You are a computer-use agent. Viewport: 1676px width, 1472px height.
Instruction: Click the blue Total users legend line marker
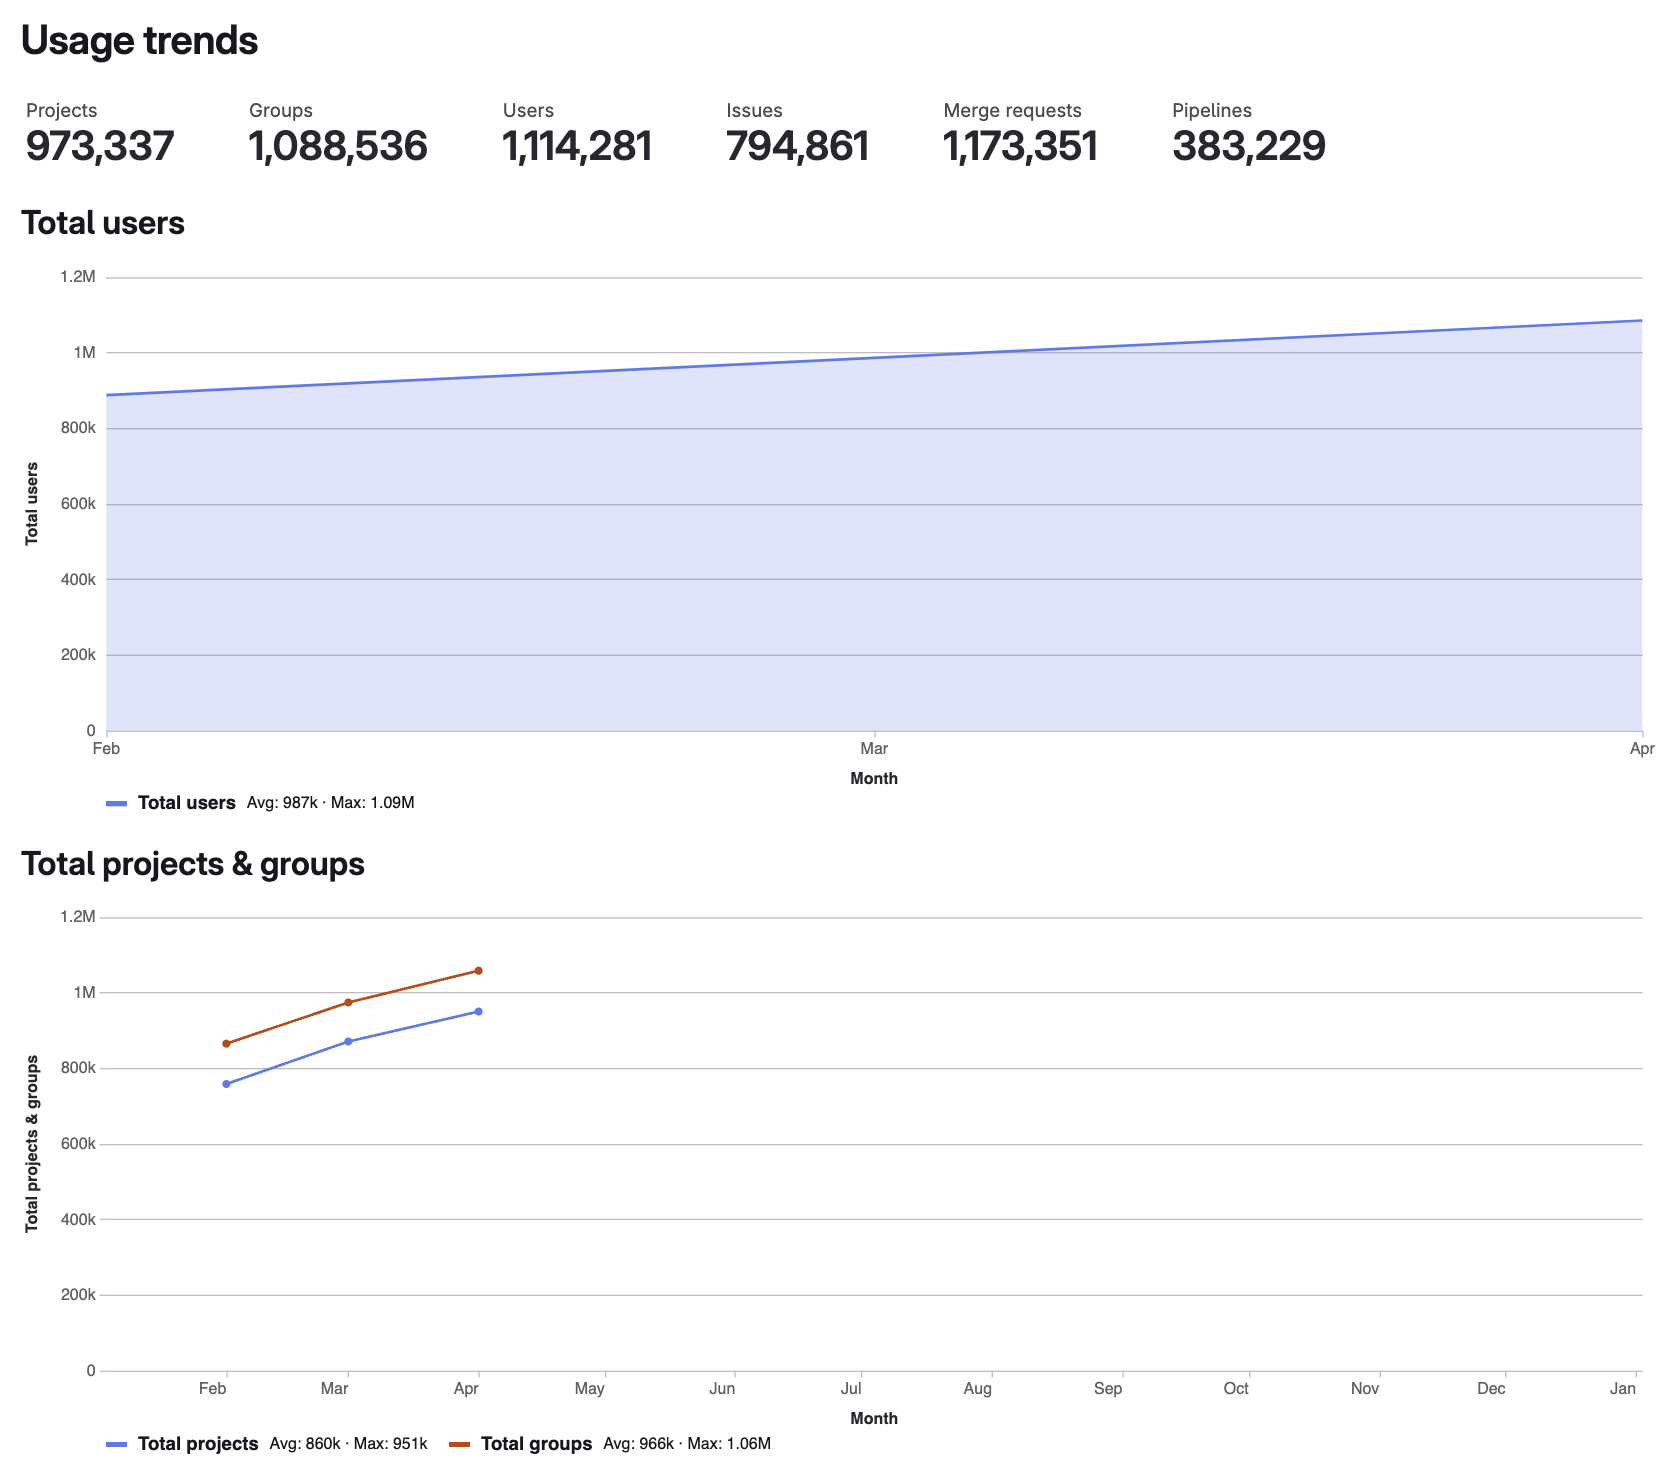pyautogui.click(x=118, y=802)
